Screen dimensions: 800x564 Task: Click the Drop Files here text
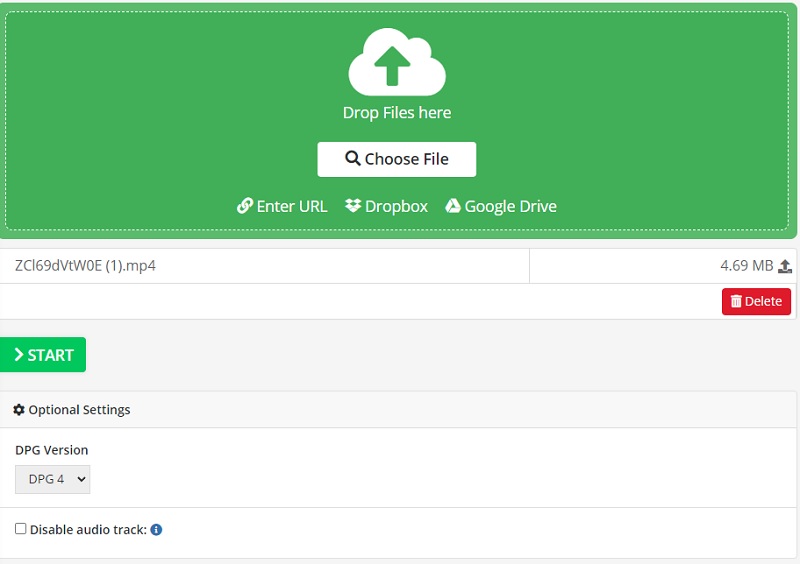click(x=397, y=113)
